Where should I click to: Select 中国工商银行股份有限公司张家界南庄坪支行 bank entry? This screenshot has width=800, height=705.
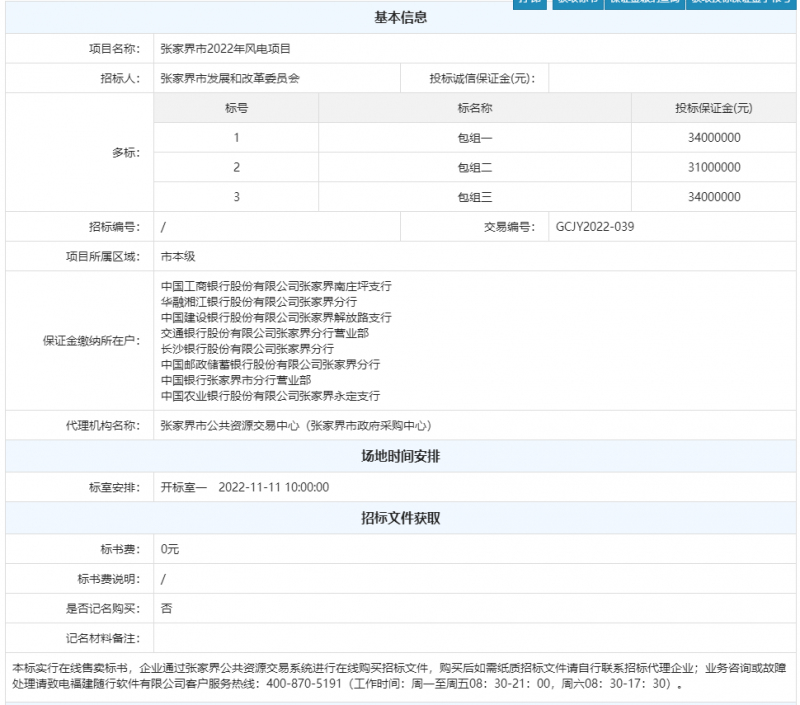275,286
